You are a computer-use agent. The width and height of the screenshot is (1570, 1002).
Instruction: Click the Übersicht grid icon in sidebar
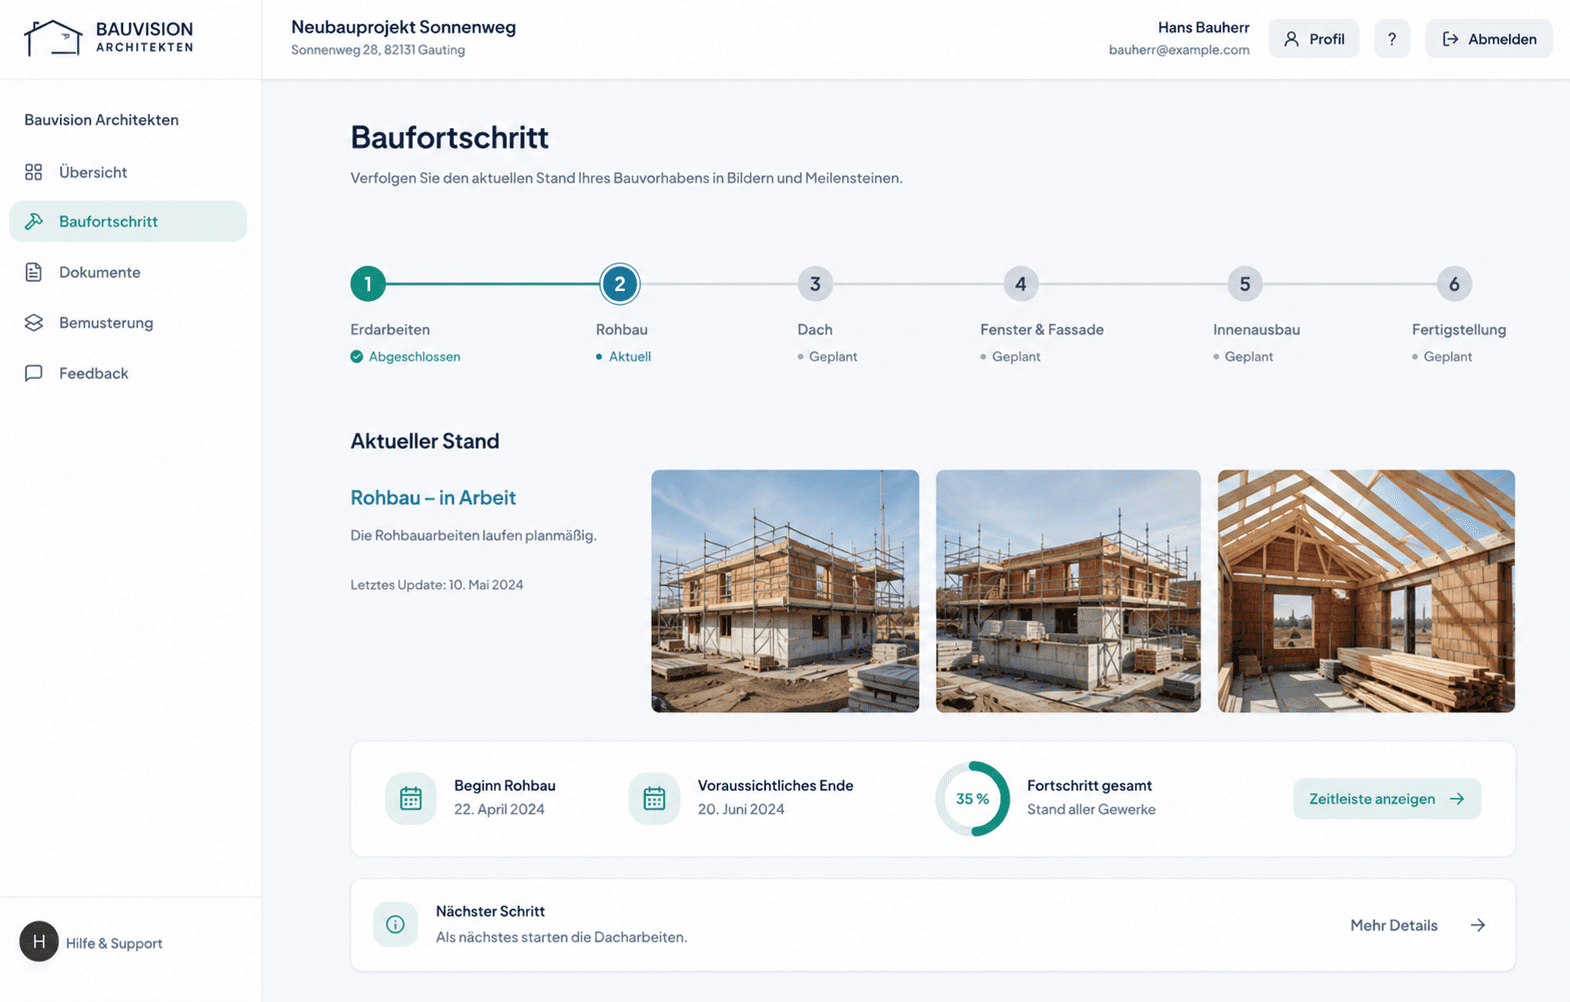[34, 172]
